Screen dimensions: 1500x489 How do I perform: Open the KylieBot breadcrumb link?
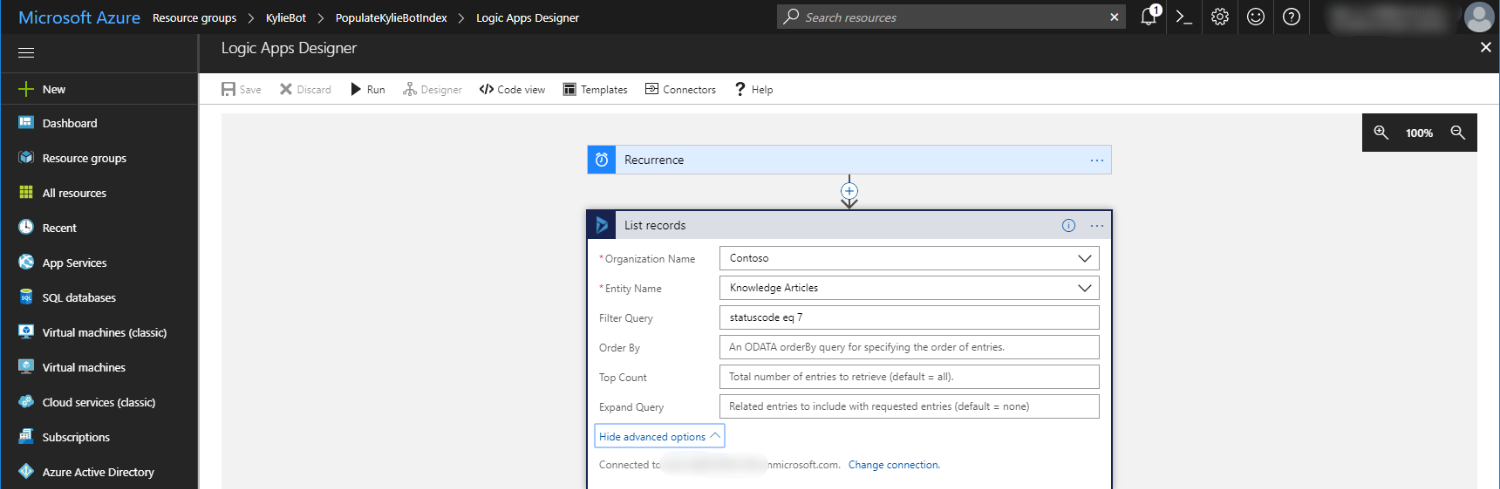[285, 18]
